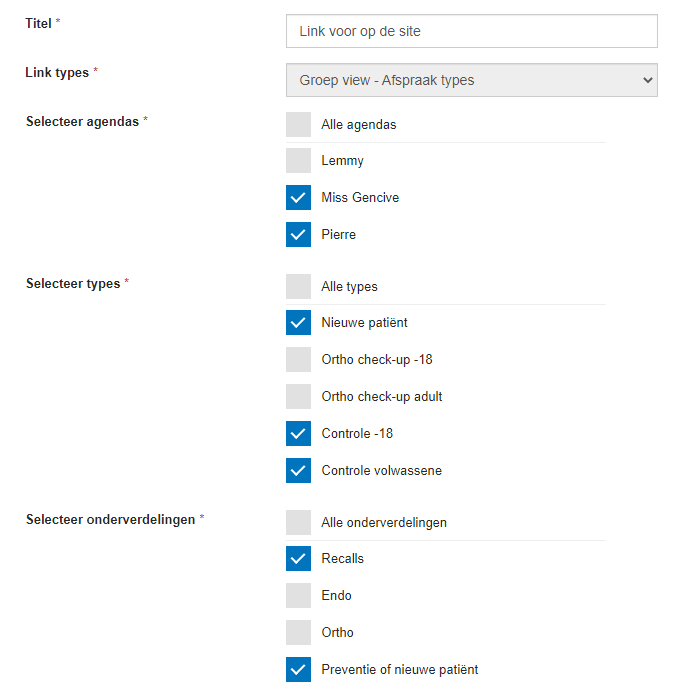
Task: Disable the Controle volwassene checkbox
Action: point(298,471)
